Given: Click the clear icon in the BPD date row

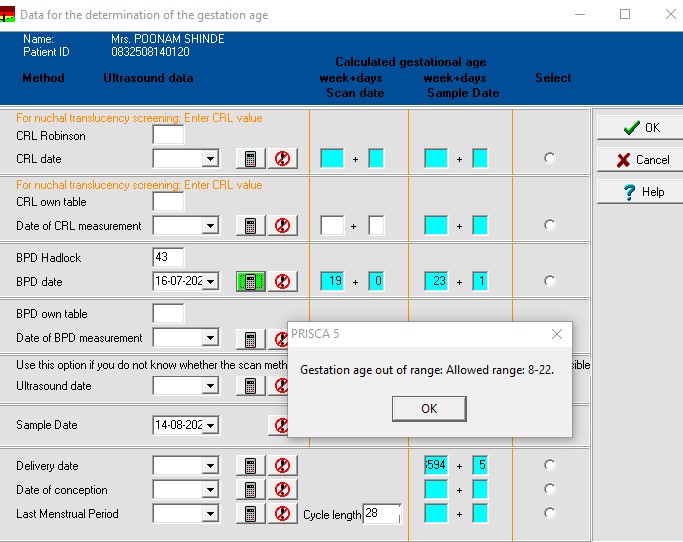Looking at the screenshot, I should 283,282.
